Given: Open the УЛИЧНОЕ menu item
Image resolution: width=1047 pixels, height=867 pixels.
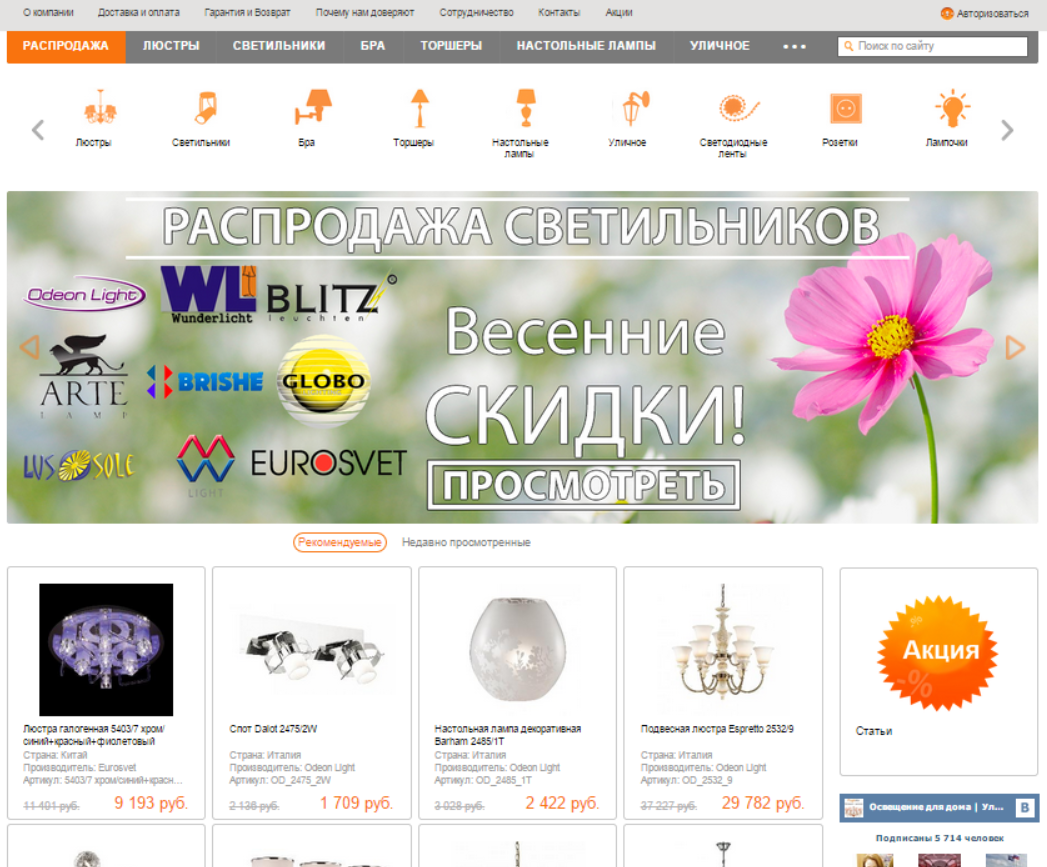Looking at the screenshot, I should [720, 46].
